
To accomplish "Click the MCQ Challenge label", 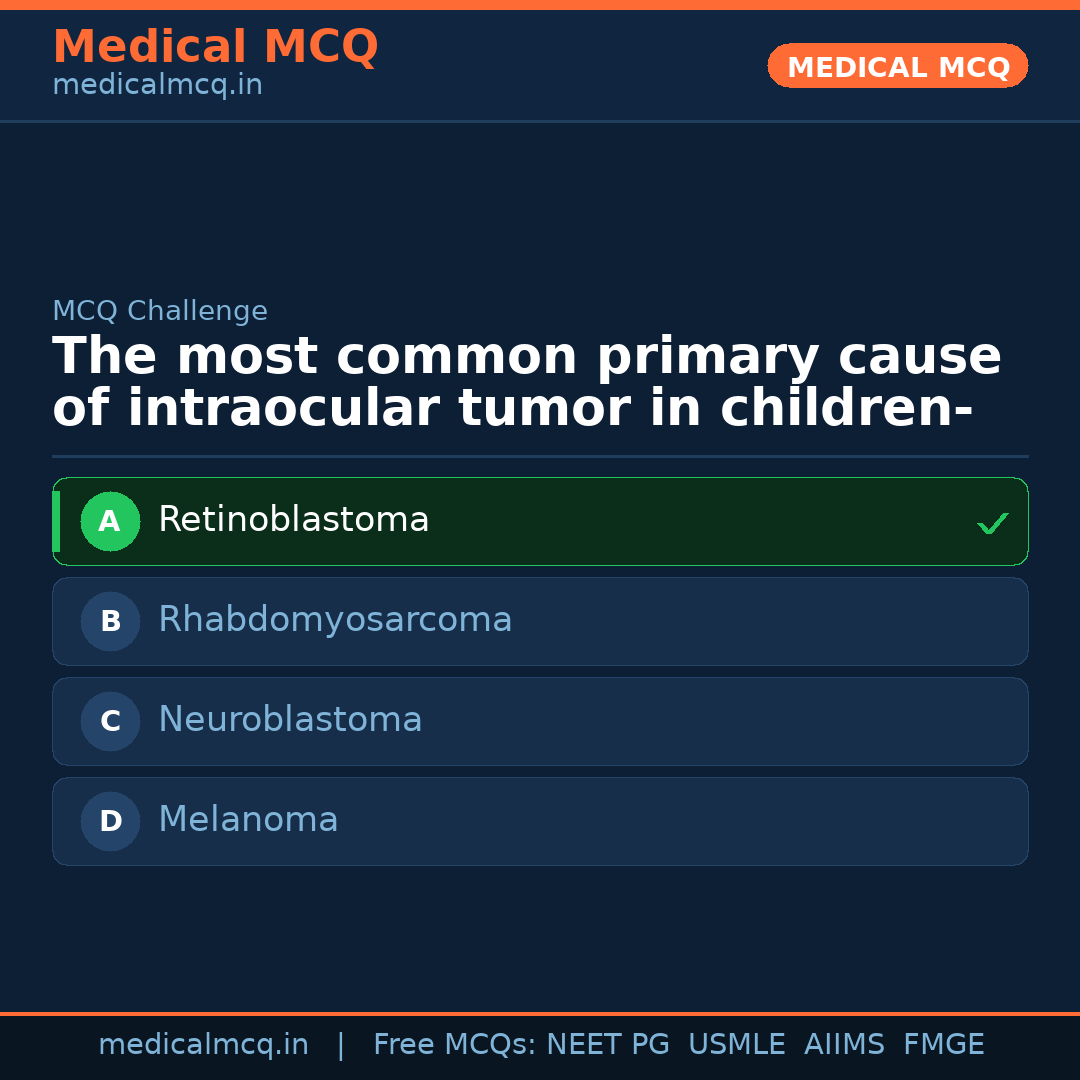I will pos(160,311).
